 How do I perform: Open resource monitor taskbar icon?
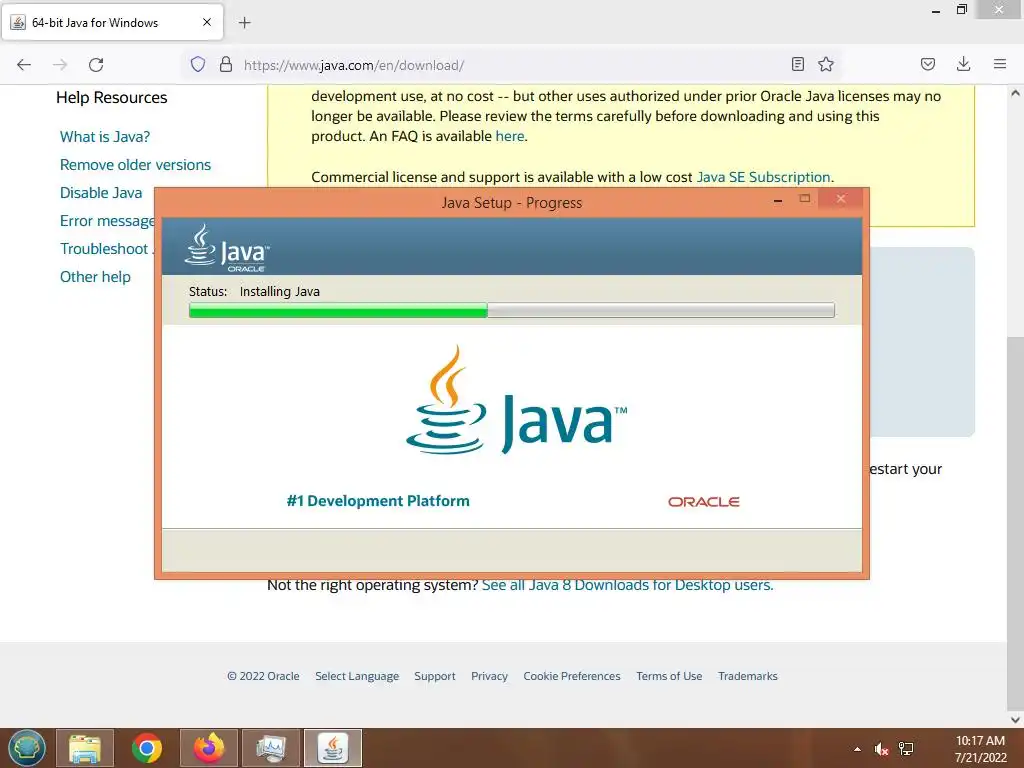271,748
